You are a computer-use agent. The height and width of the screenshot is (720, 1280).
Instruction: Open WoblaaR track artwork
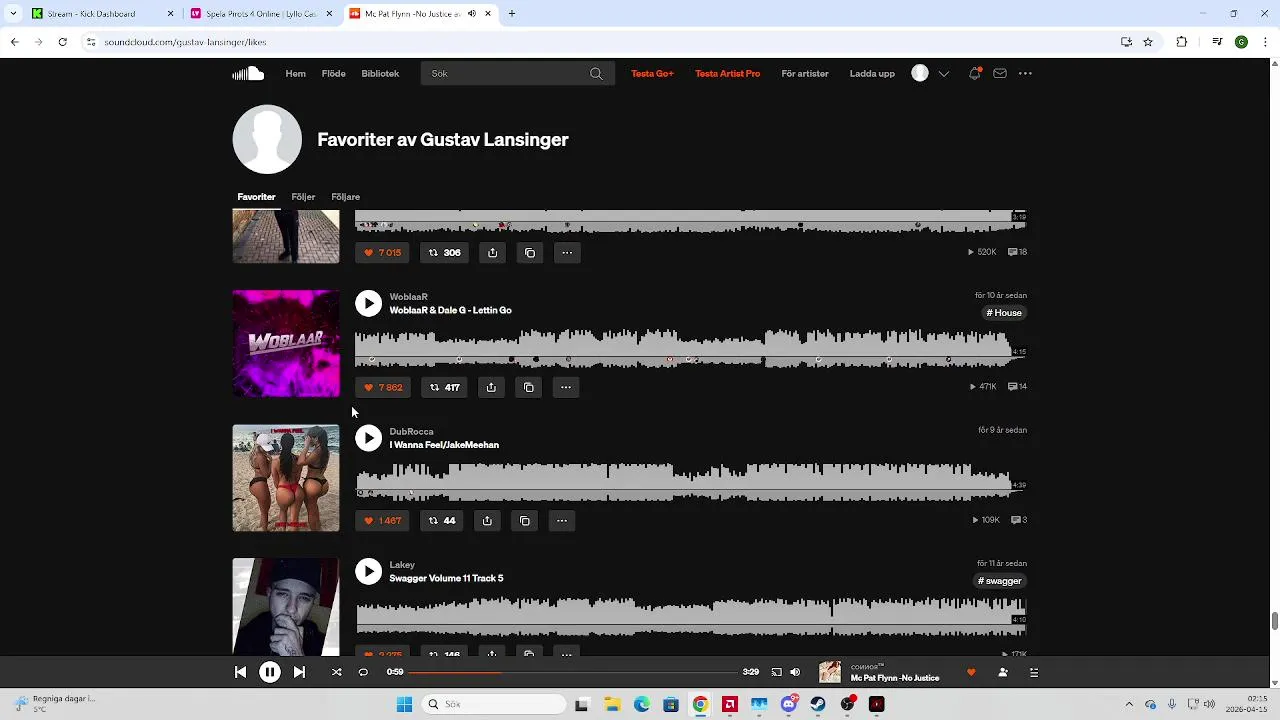pos(286,343)
